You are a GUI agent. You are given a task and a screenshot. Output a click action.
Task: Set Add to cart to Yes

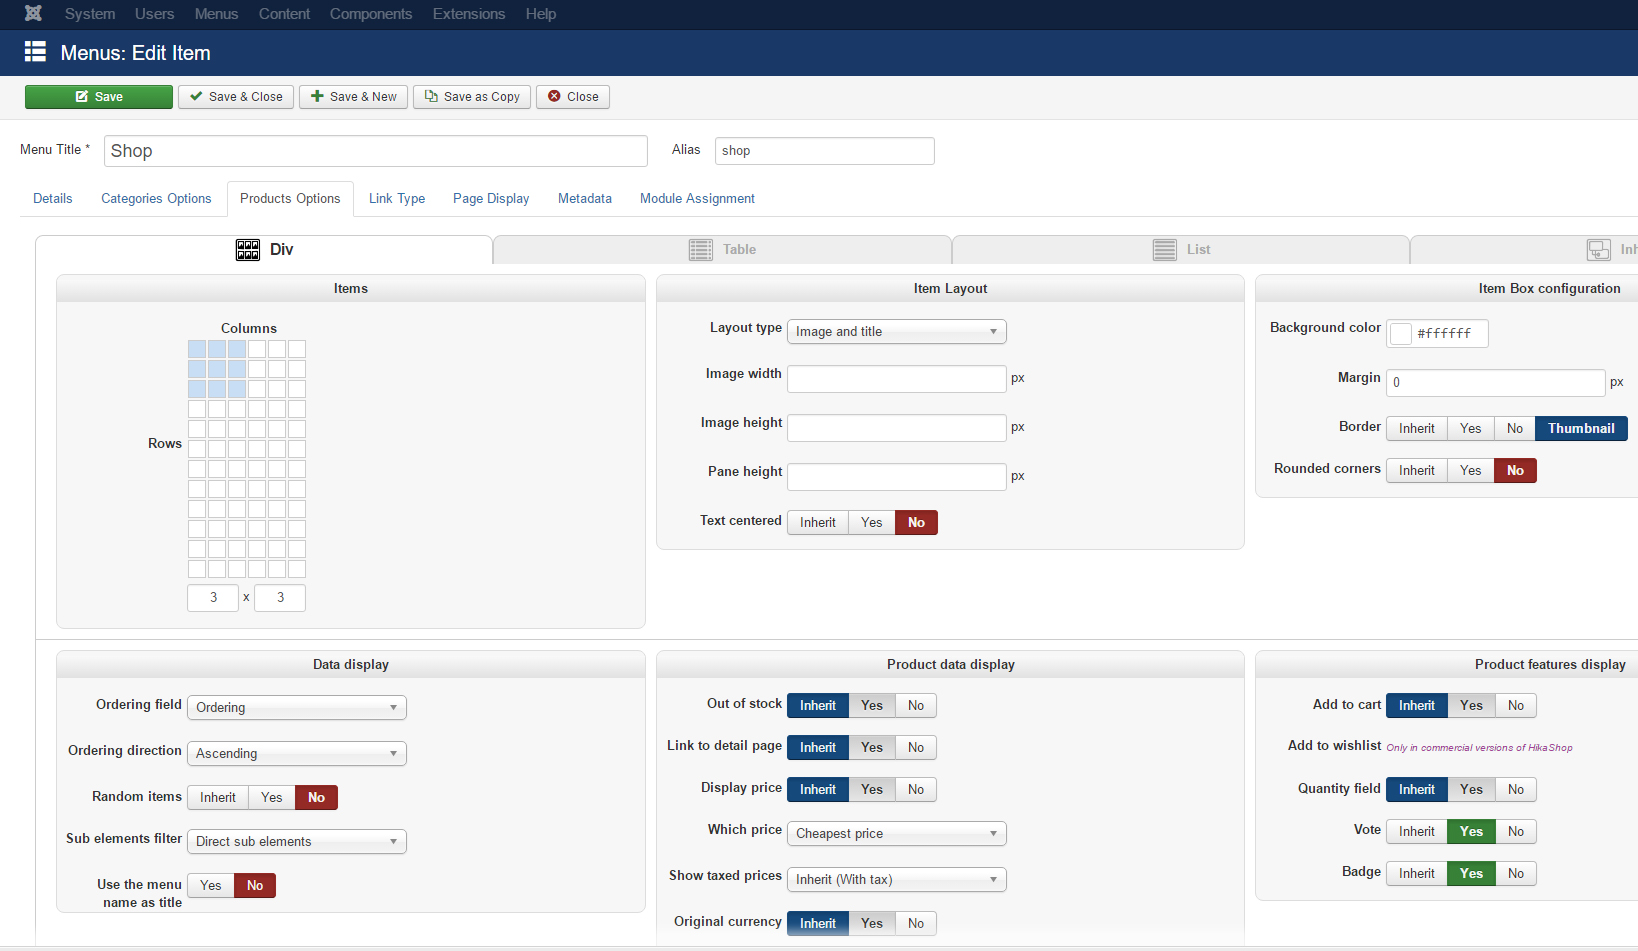1471,706
